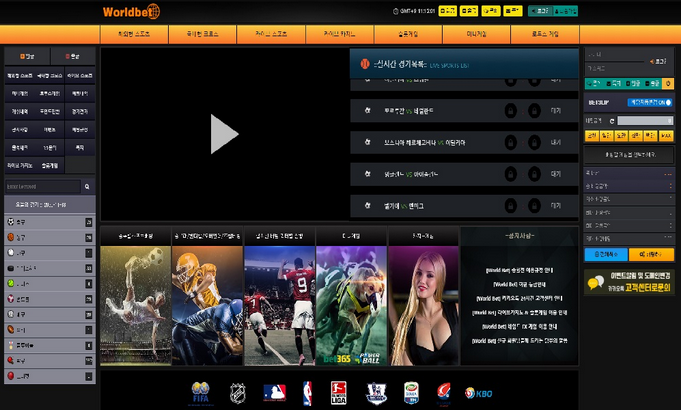The width and height of the screenshot is (682, 411).
Task: Click the refresh icon next to the bet amount field
Action: coord(612,121)
